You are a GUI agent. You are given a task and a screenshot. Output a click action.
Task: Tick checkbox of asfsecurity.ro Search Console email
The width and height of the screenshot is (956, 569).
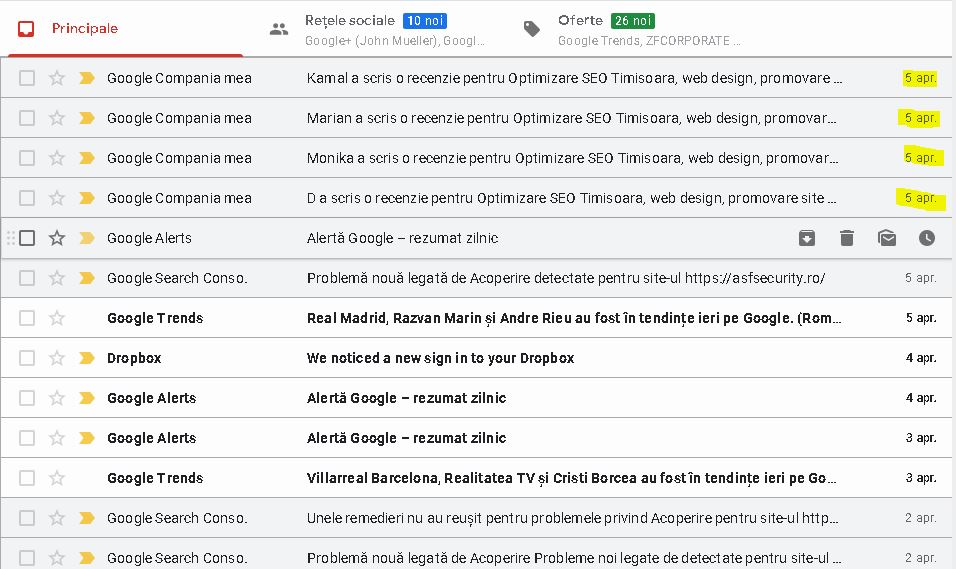(27, 278)
